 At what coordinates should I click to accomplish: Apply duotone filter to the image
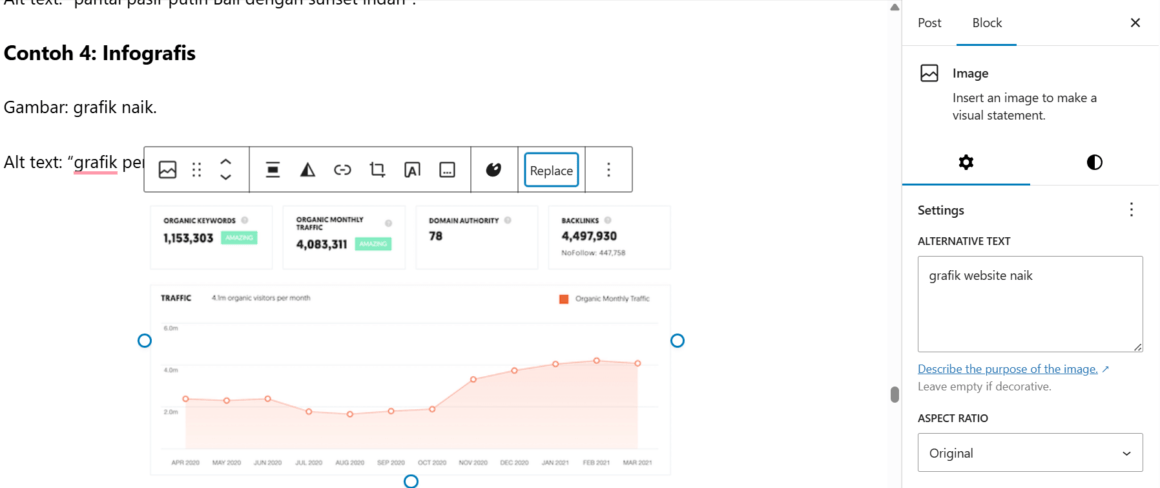point(308,170)
